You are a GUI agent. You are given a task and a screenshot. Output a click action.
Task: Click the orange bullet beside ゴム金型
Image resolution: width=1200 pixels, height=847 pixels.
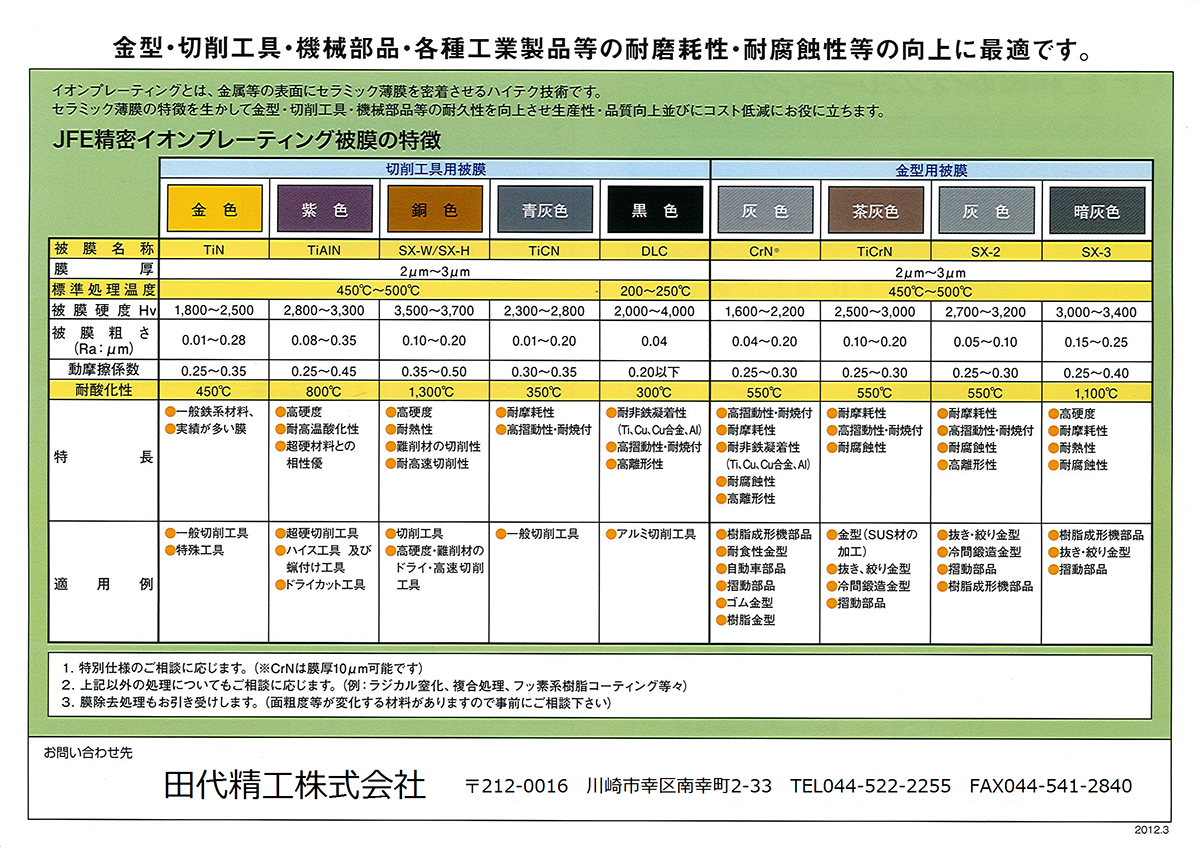(x=720, y=603)
